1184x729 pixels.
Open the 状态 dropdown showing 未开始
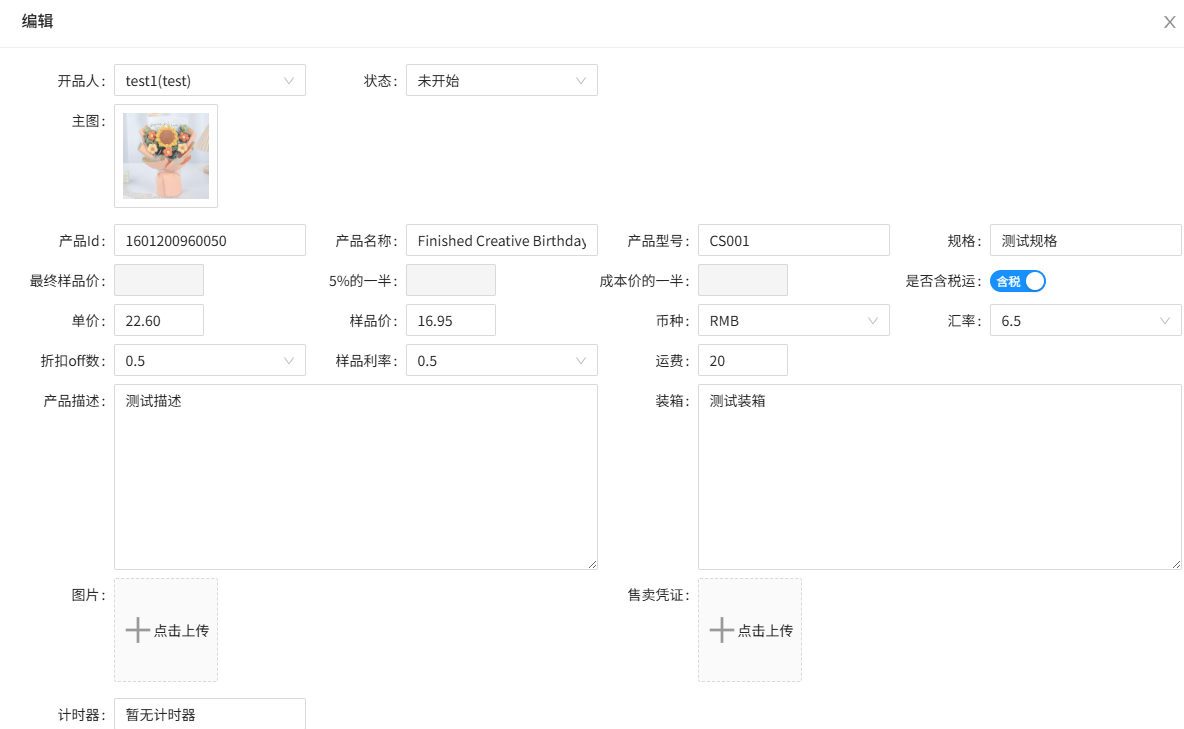coord(501,80)
